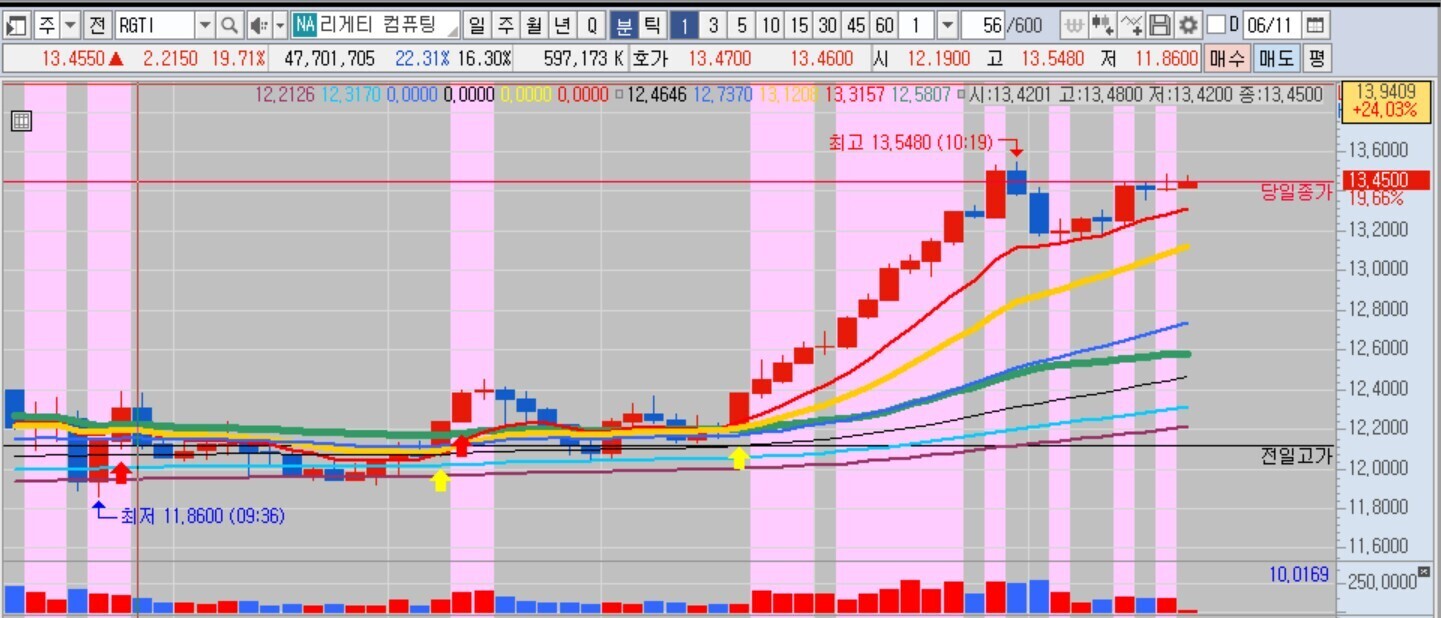Select the 30-minute interval button

point(827,24)
